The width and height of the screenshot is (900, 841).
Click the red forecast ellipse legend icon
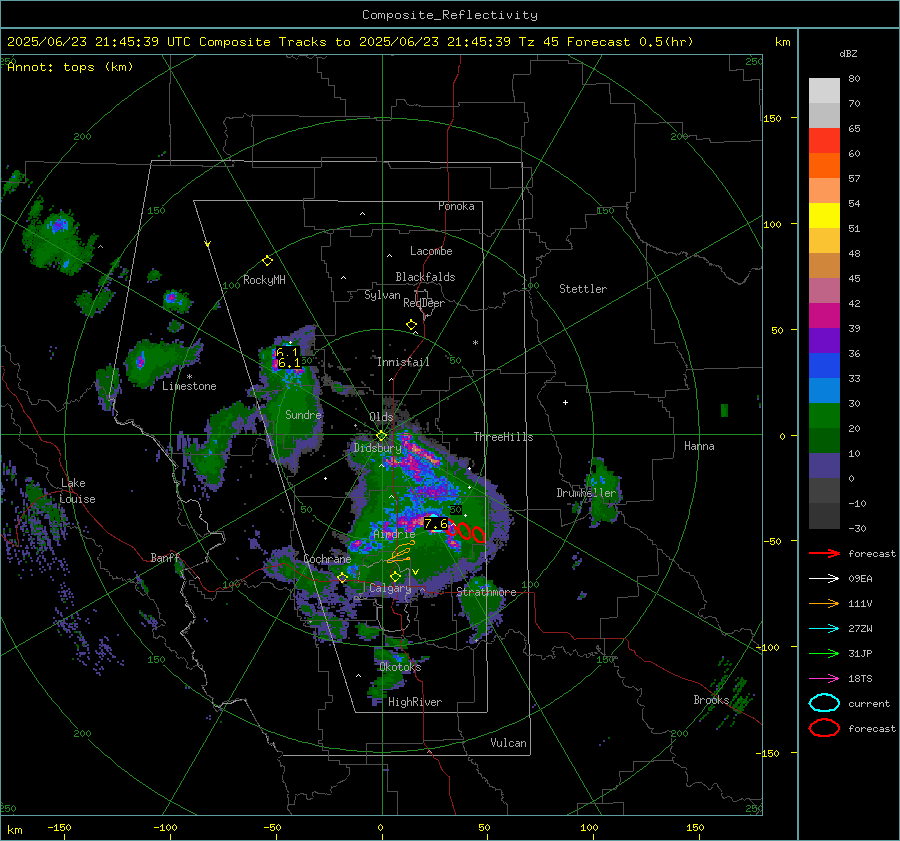coord(824,728)
